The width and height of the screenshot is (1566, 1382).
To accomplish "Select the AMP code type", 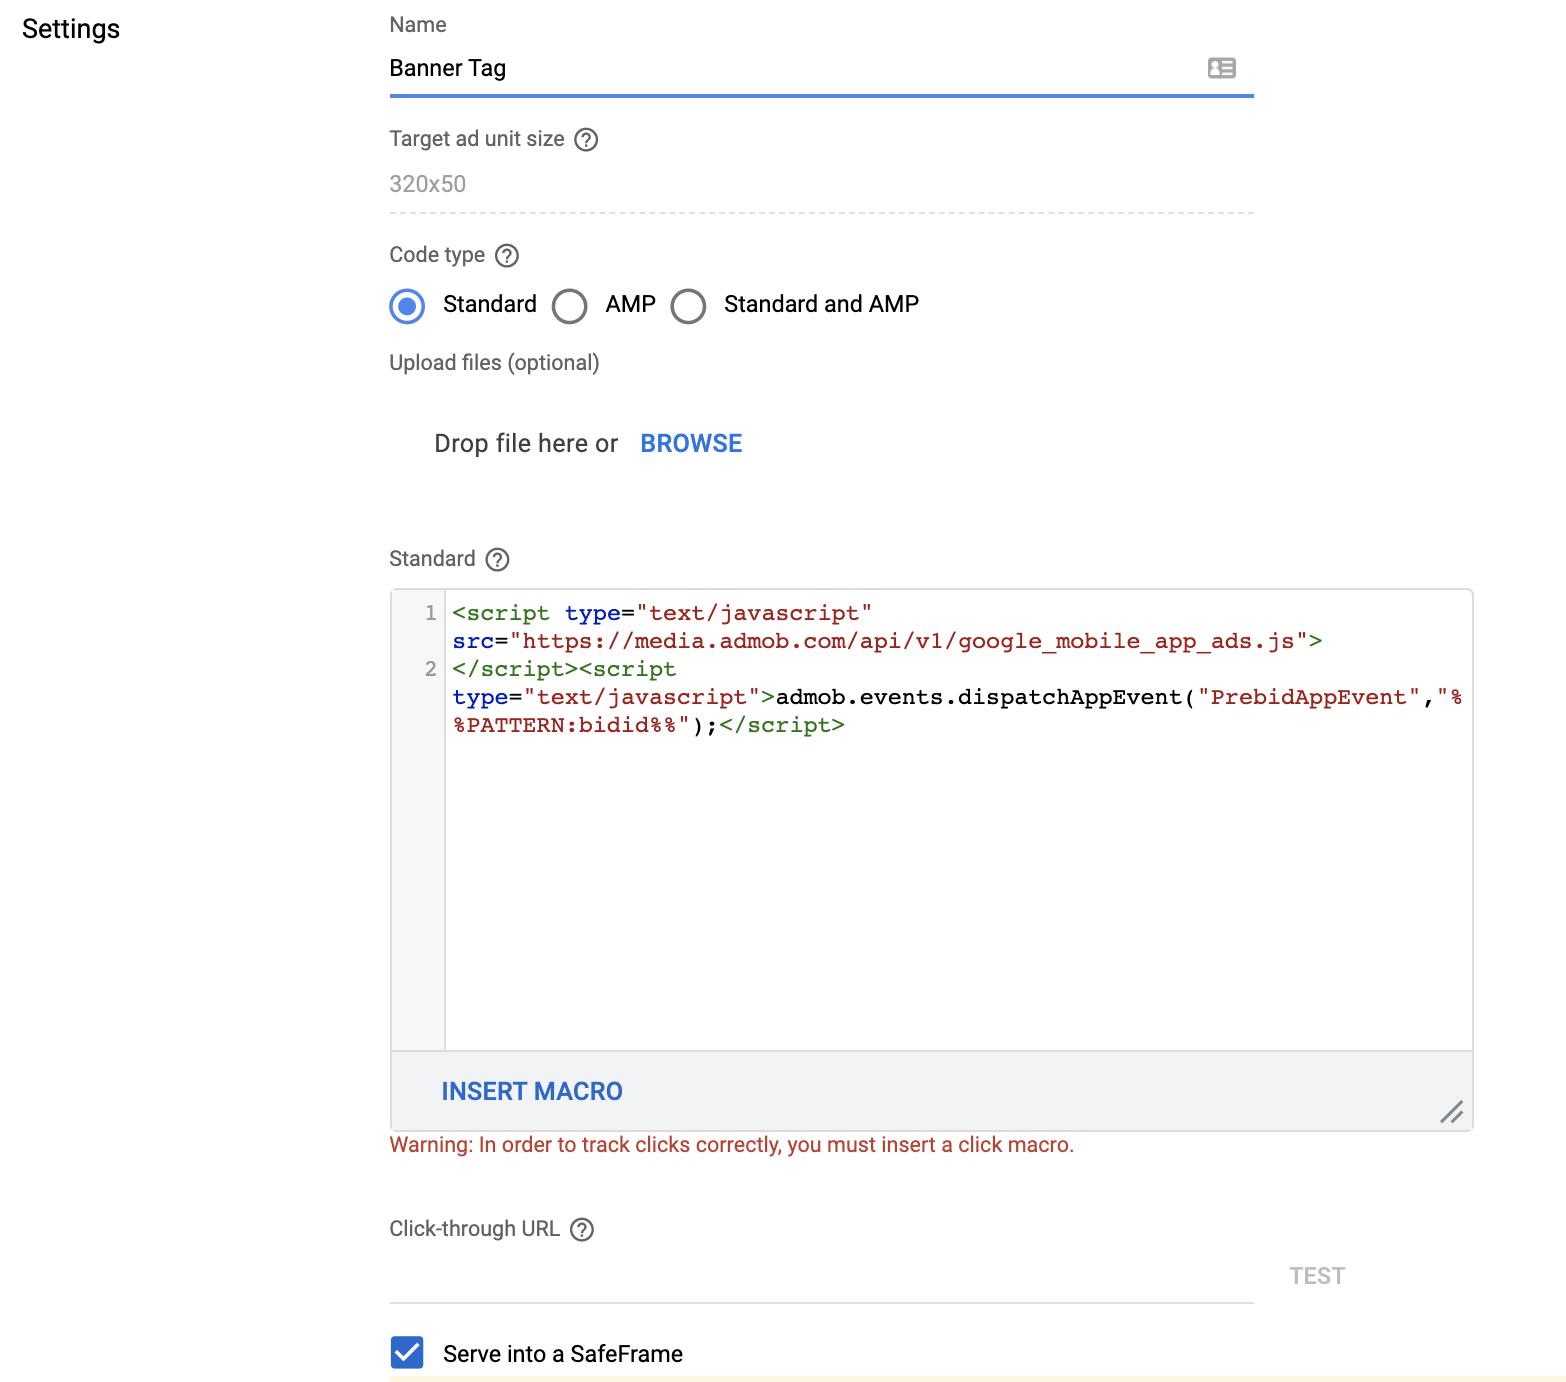I will [x=569, y=306].
